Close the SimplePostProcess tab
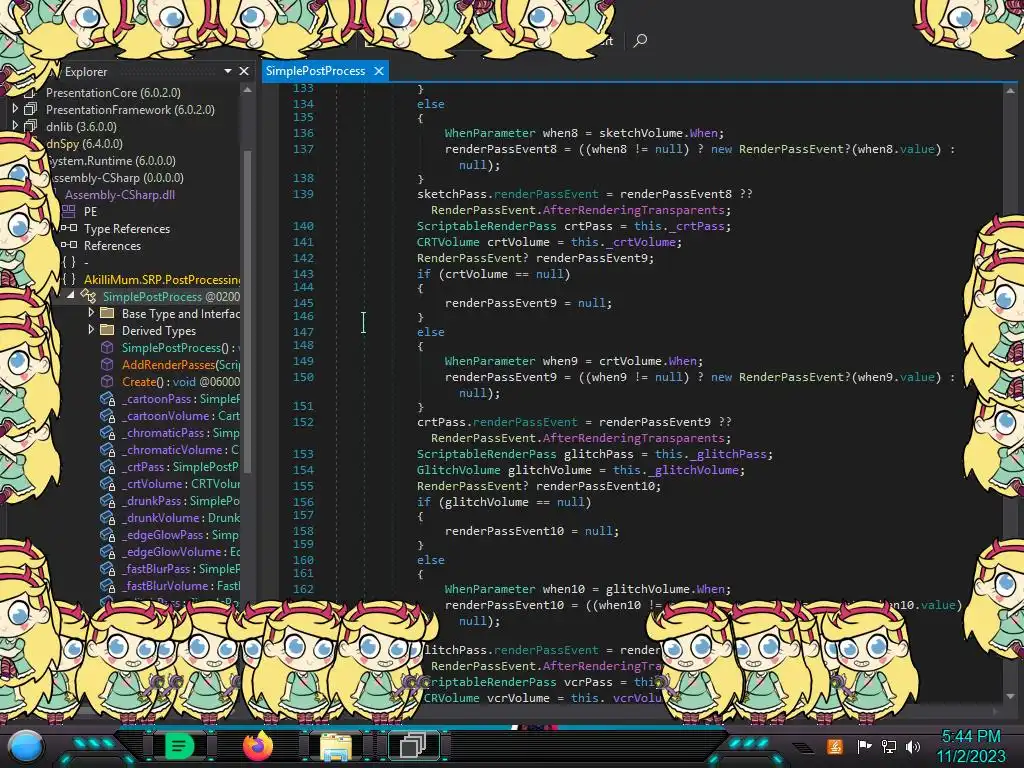 pyautogui.click(x=379, y=71)
